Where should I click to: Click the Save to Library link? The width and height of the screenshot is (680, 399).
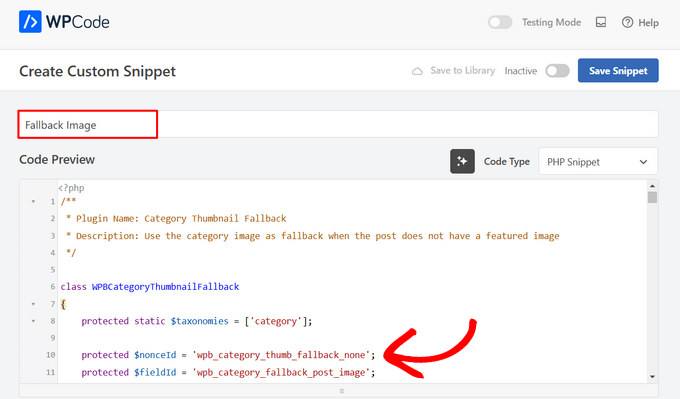point(462,70)
